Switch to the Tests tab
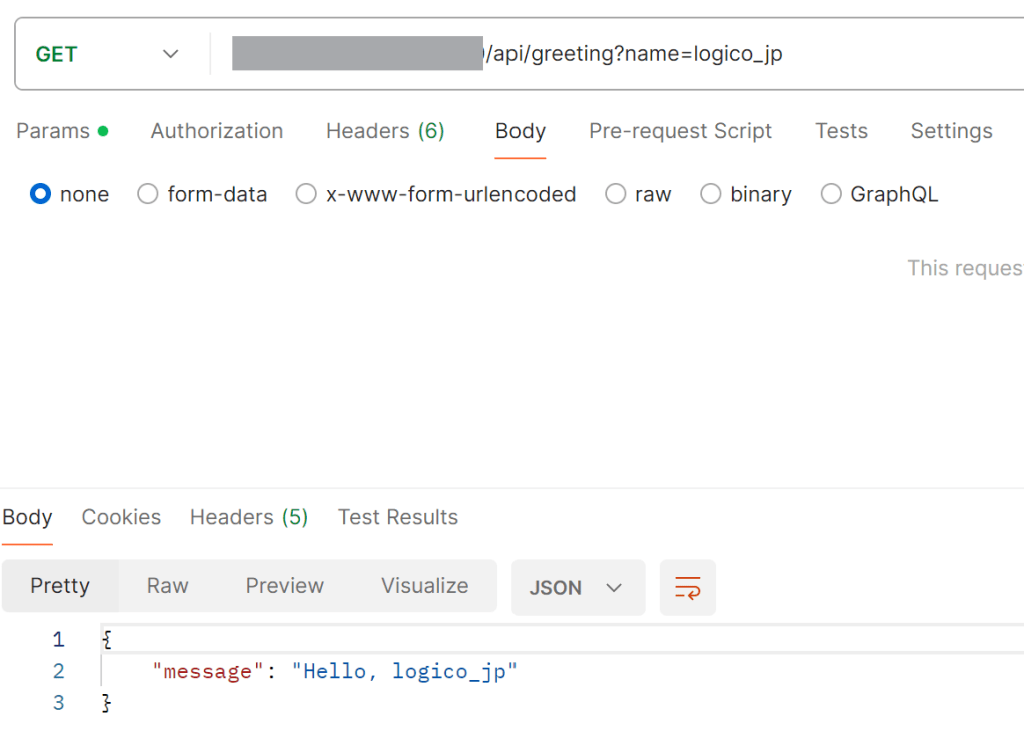This screenshot has width=1024, height=753. 841,131
